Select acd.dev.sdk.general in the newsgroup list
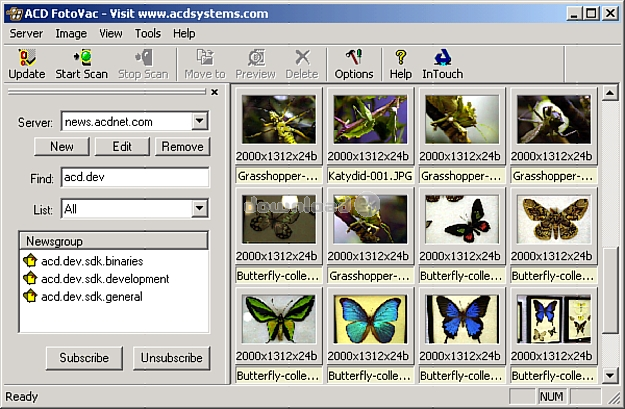Screen dimensions: 625x409 pos(92,296)
